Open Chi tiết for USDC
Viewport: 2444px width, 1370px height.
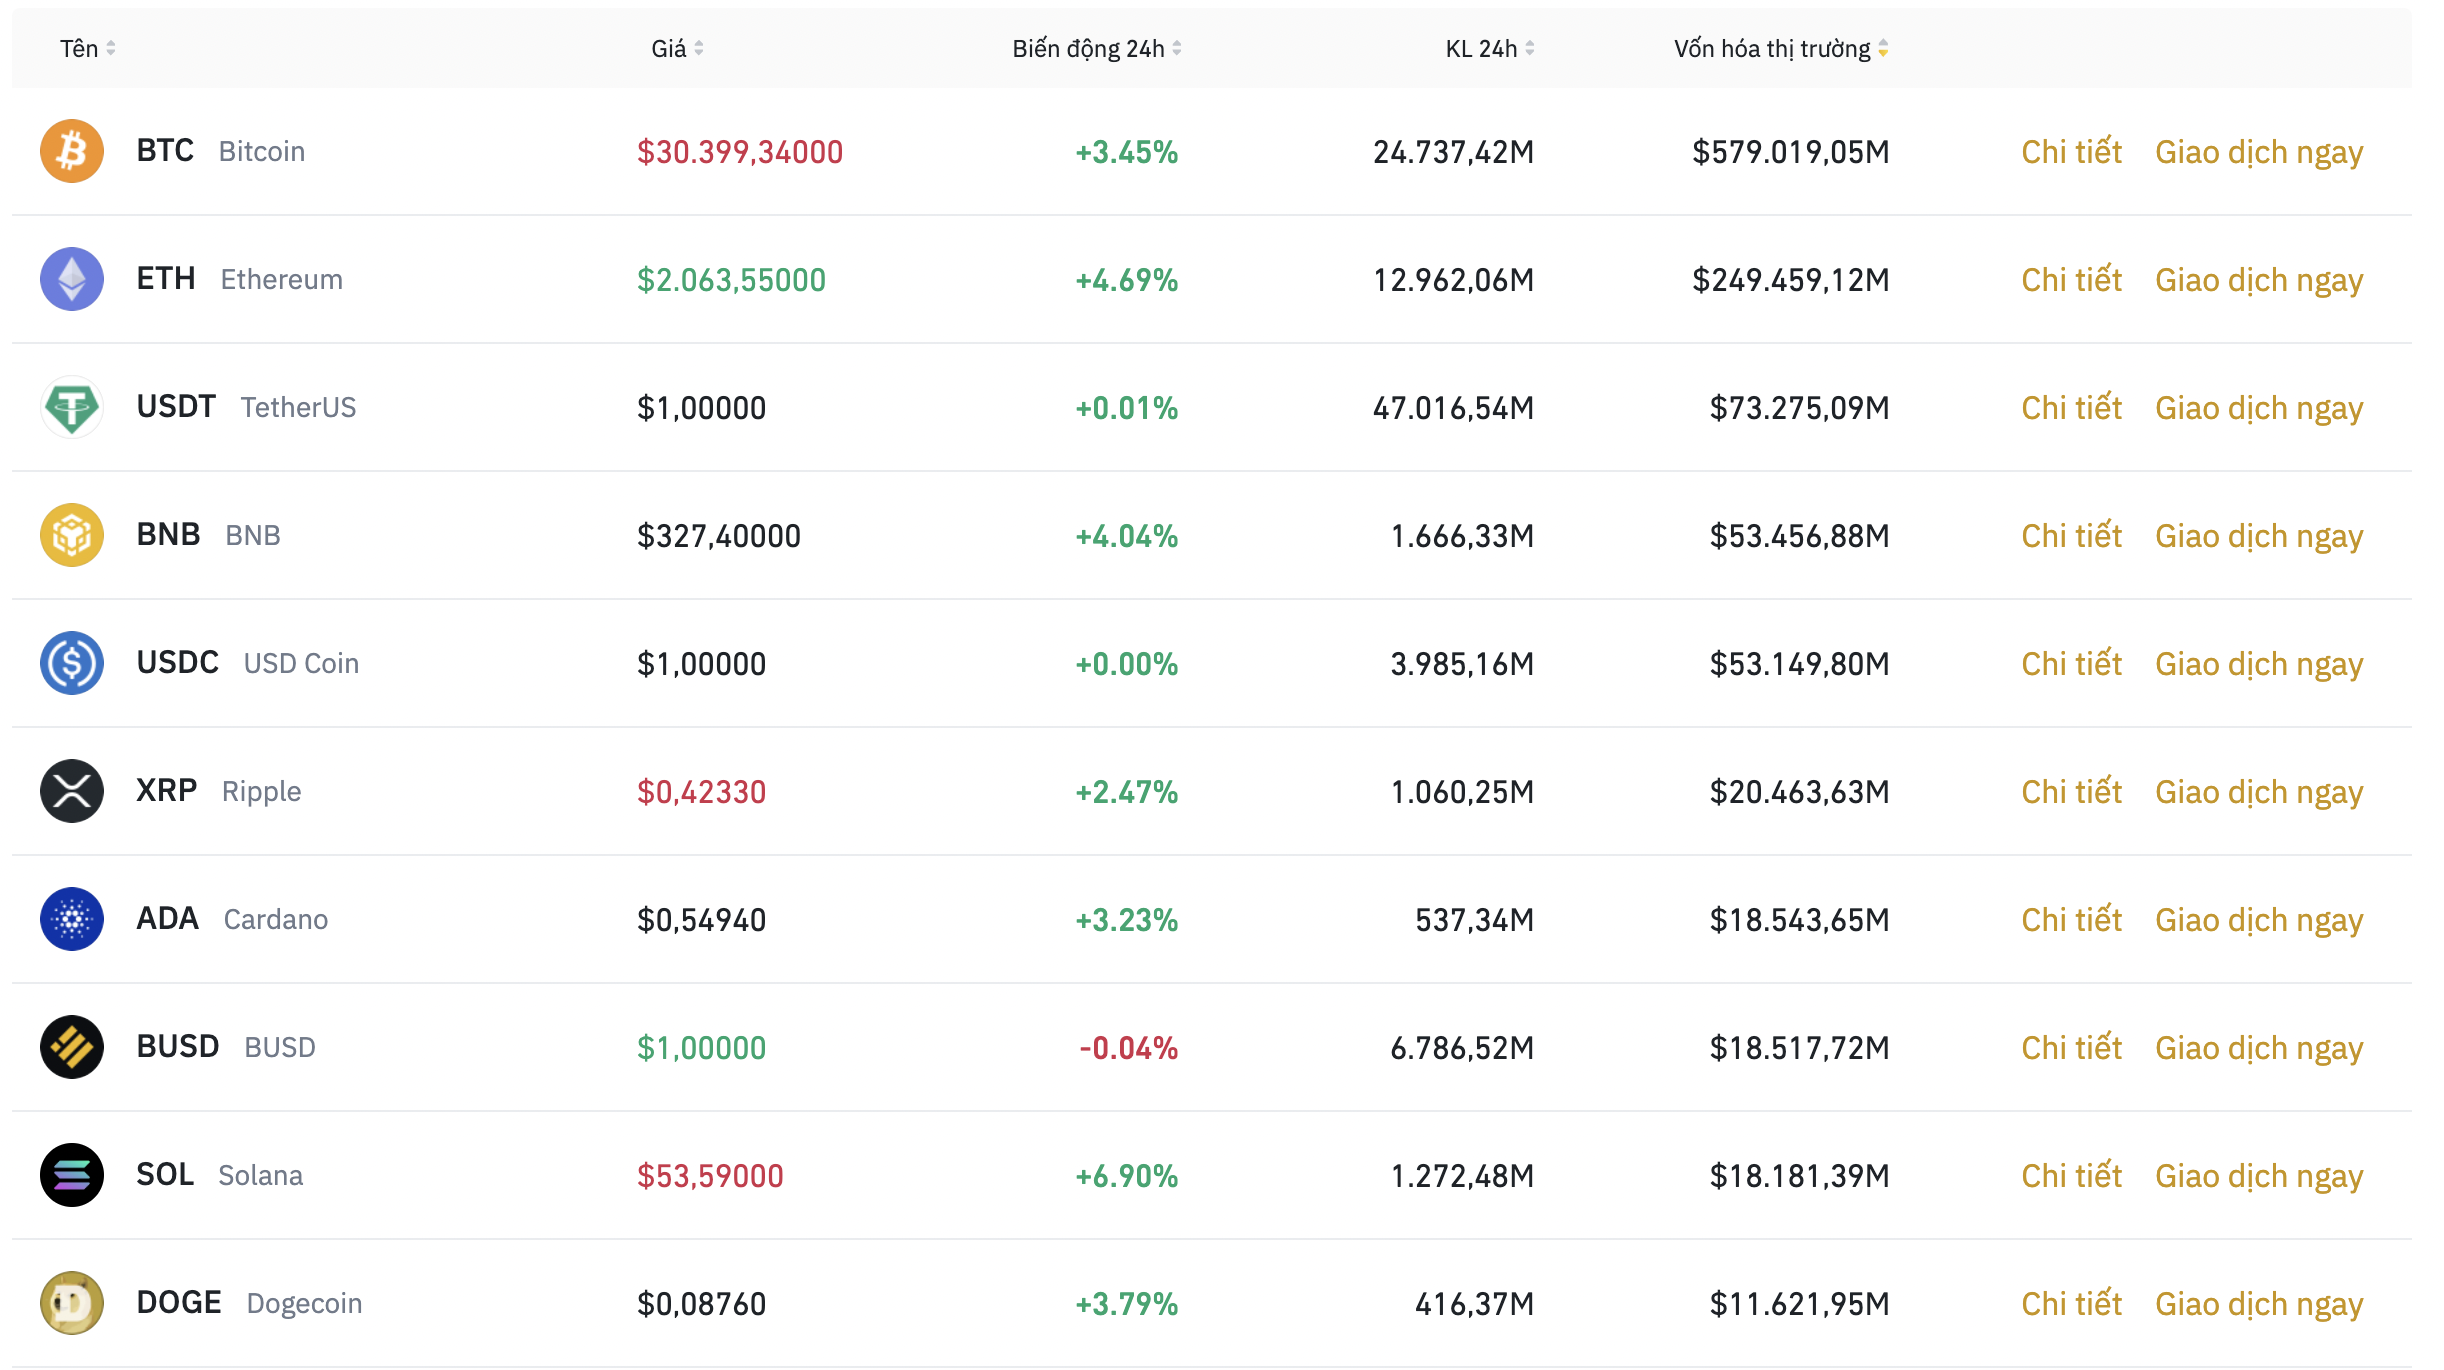pyautogui.click(x=2071, y=663)
